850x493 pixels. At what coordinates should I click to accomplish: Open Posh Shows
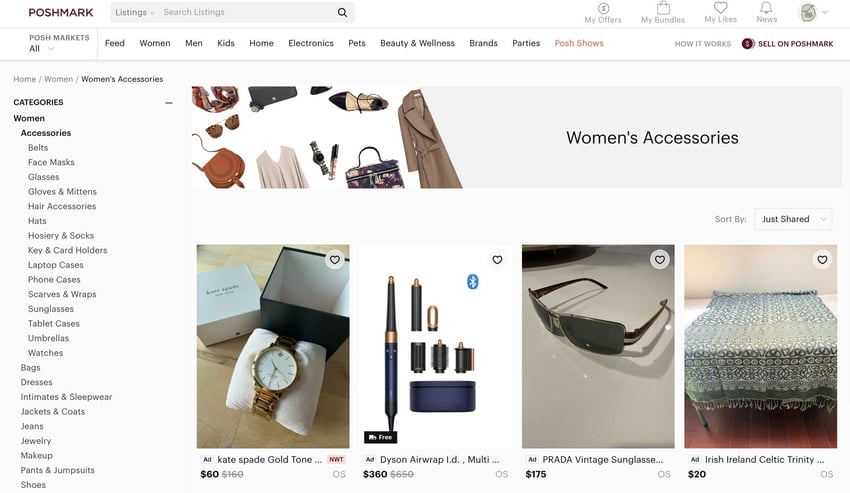pyautogui.click(x=579, y=43)
